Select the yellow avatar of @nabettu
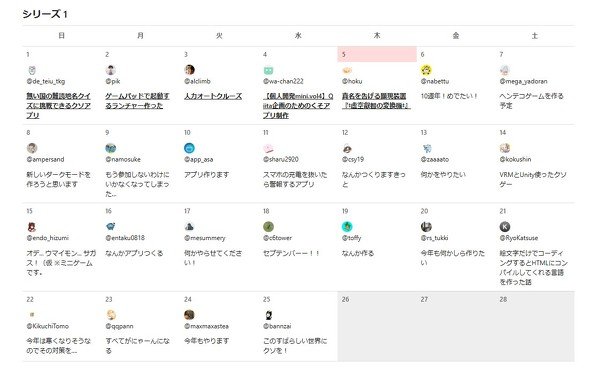Viewport: 590px width, 377px height. (426, 70)
